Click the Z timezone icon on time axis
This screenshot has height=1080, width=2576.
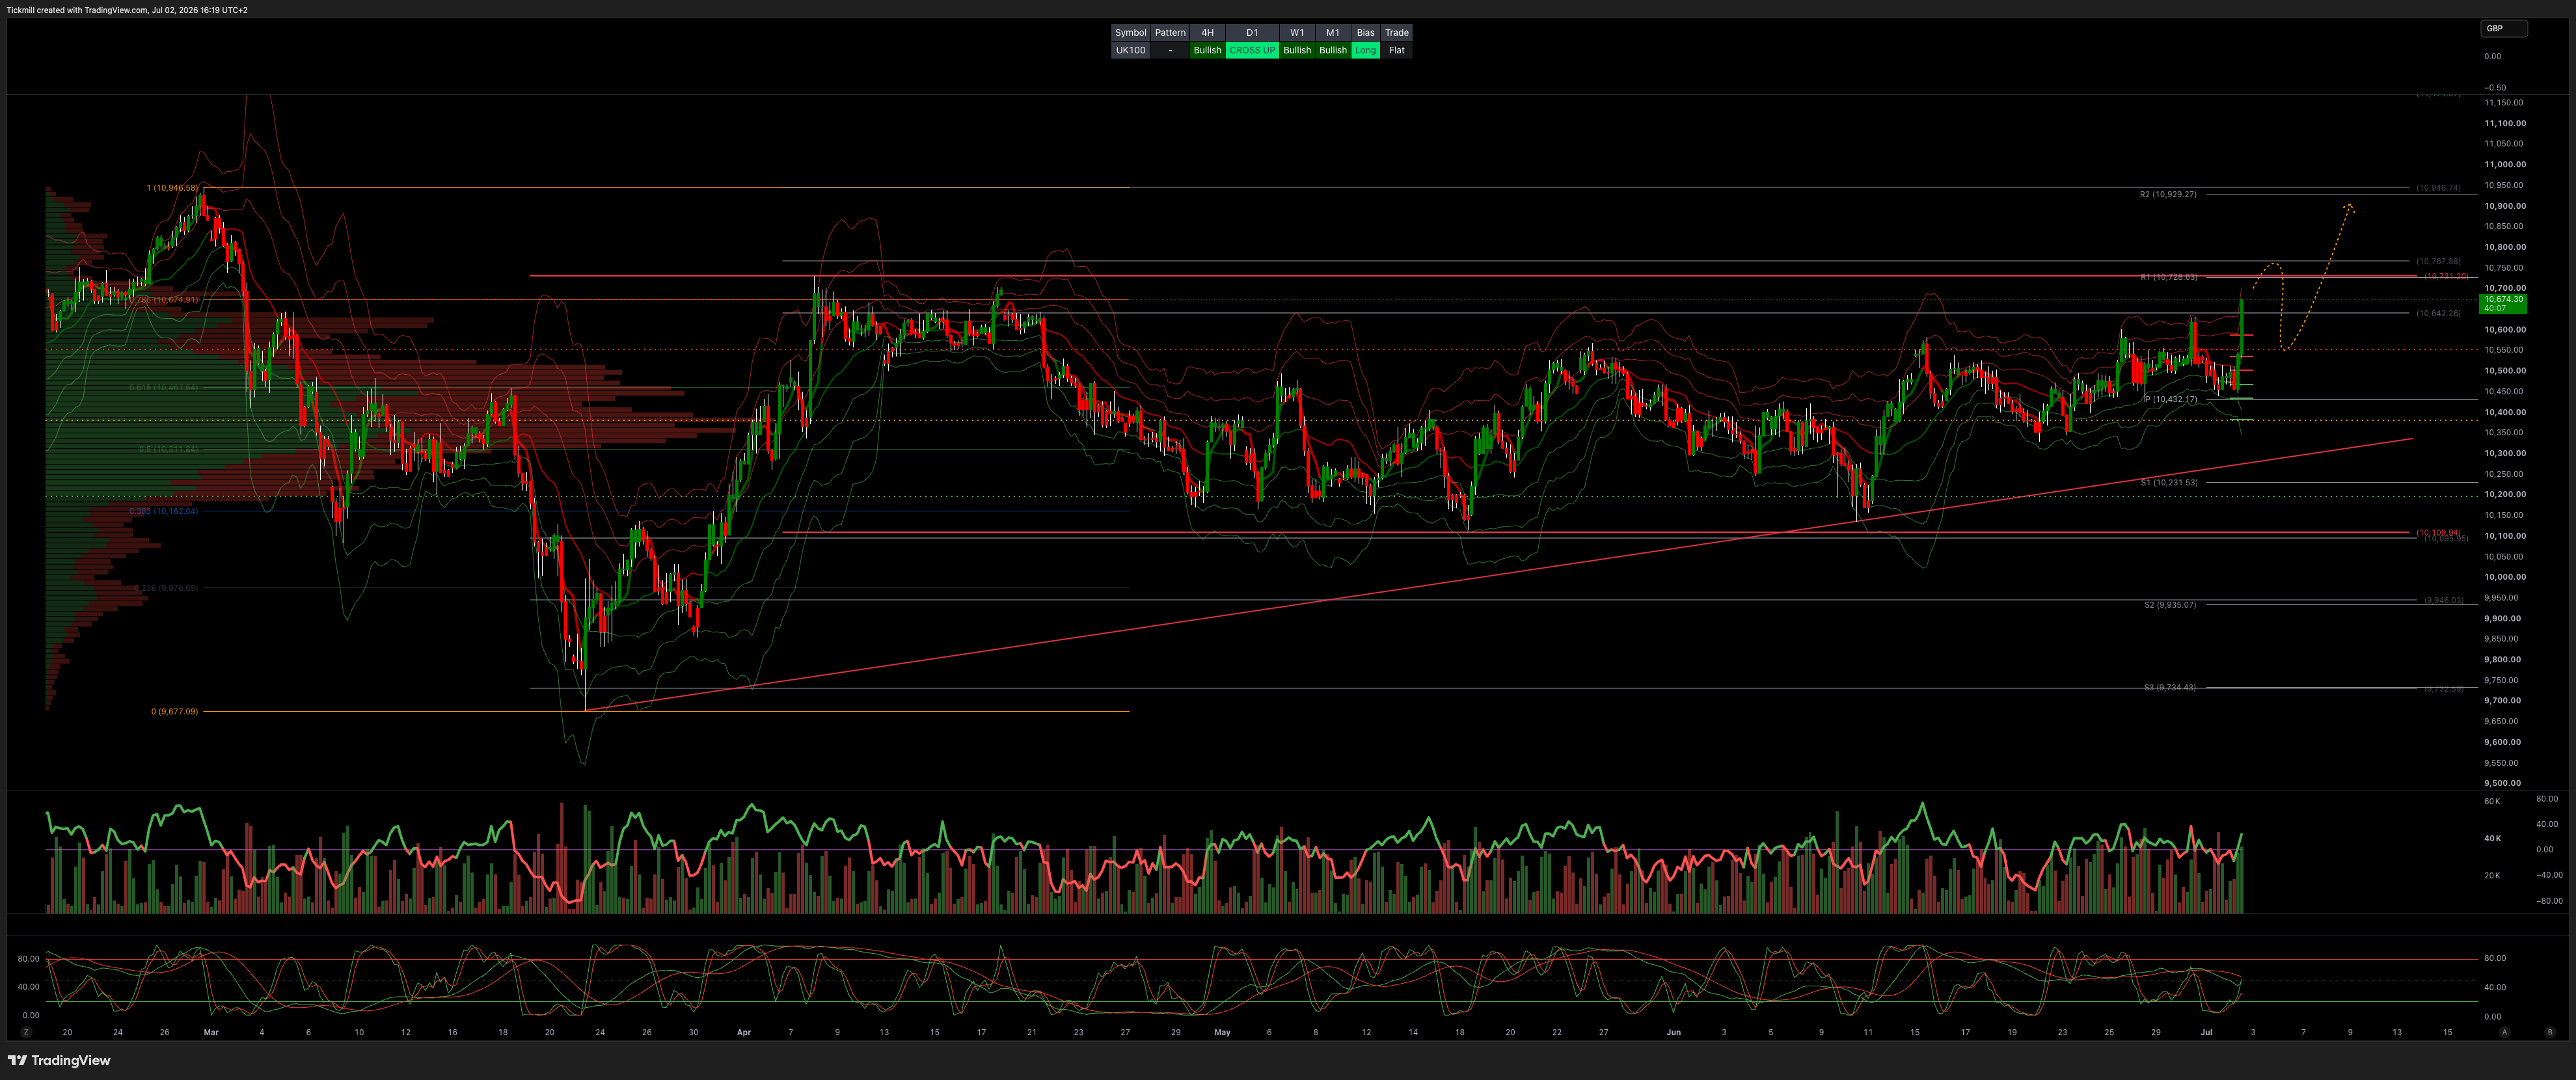(x=26, y=1032)
